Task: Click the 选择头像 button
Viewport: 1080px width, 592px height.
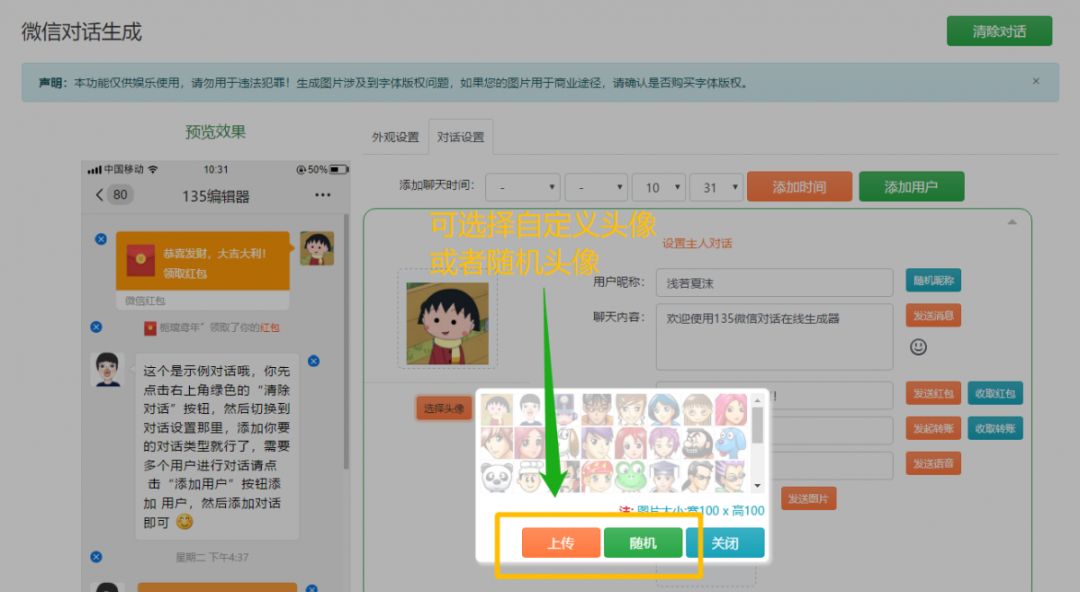Action: point(444,408)
